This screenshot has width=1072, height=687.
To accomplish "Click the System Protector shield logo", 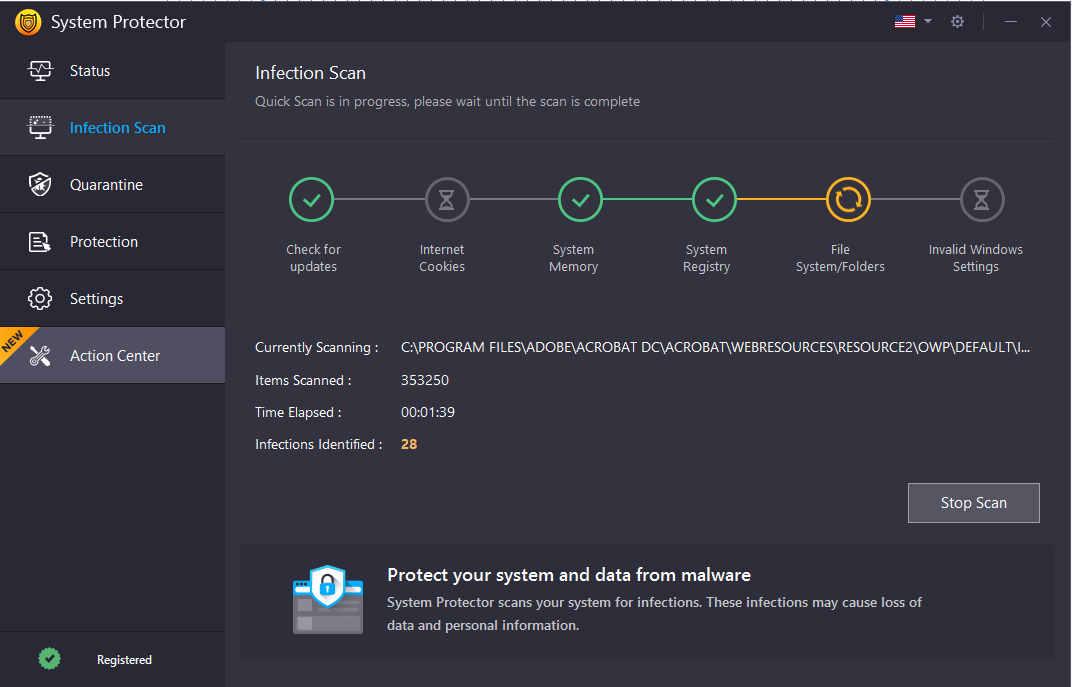I will (x=28, y=22).
